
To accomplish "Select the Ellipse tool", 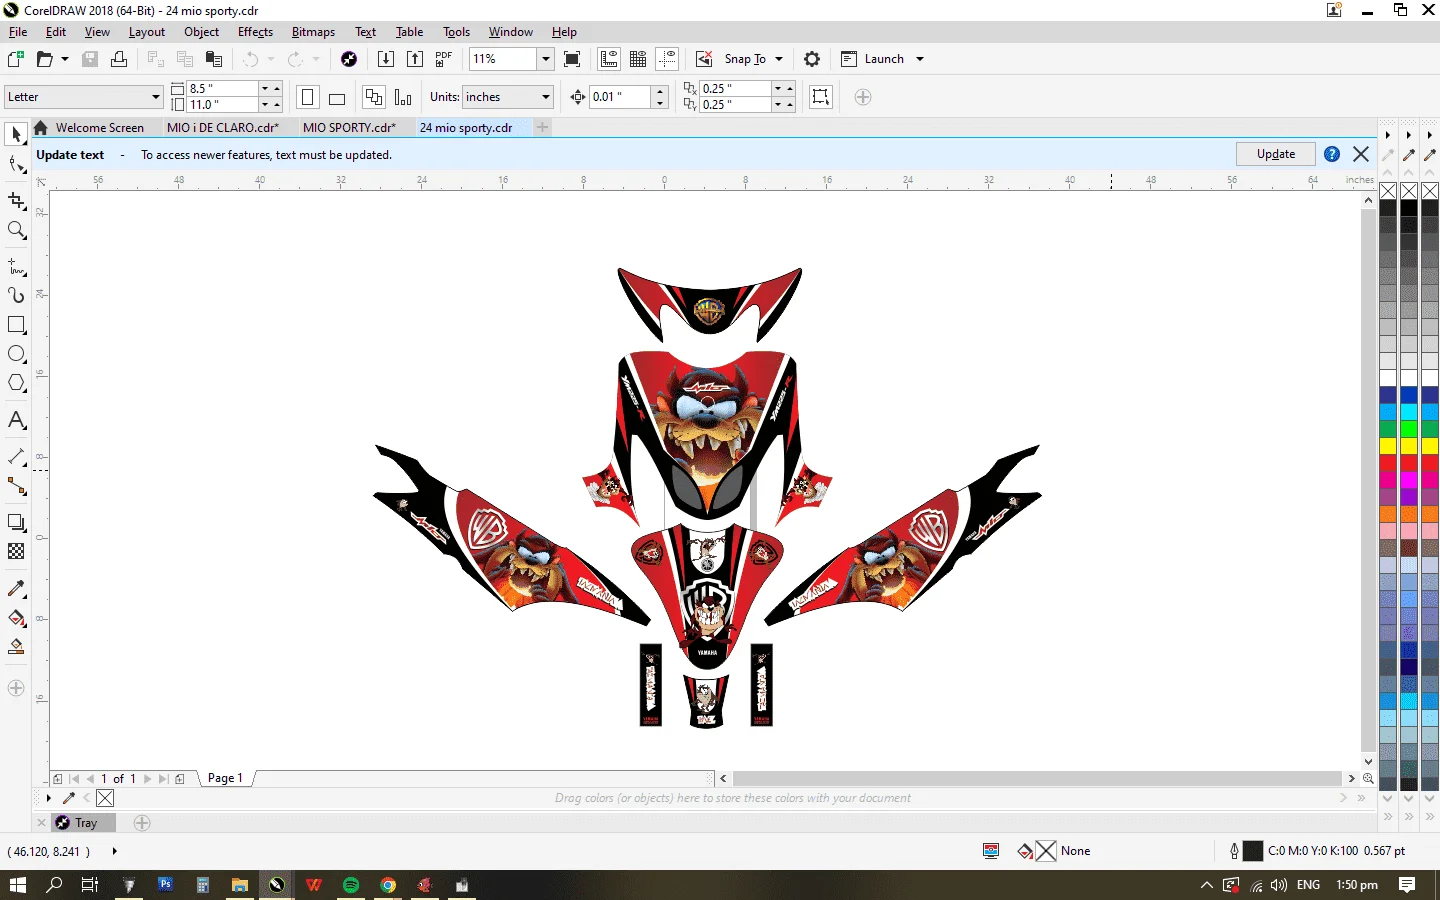I will tap(16, 354).
